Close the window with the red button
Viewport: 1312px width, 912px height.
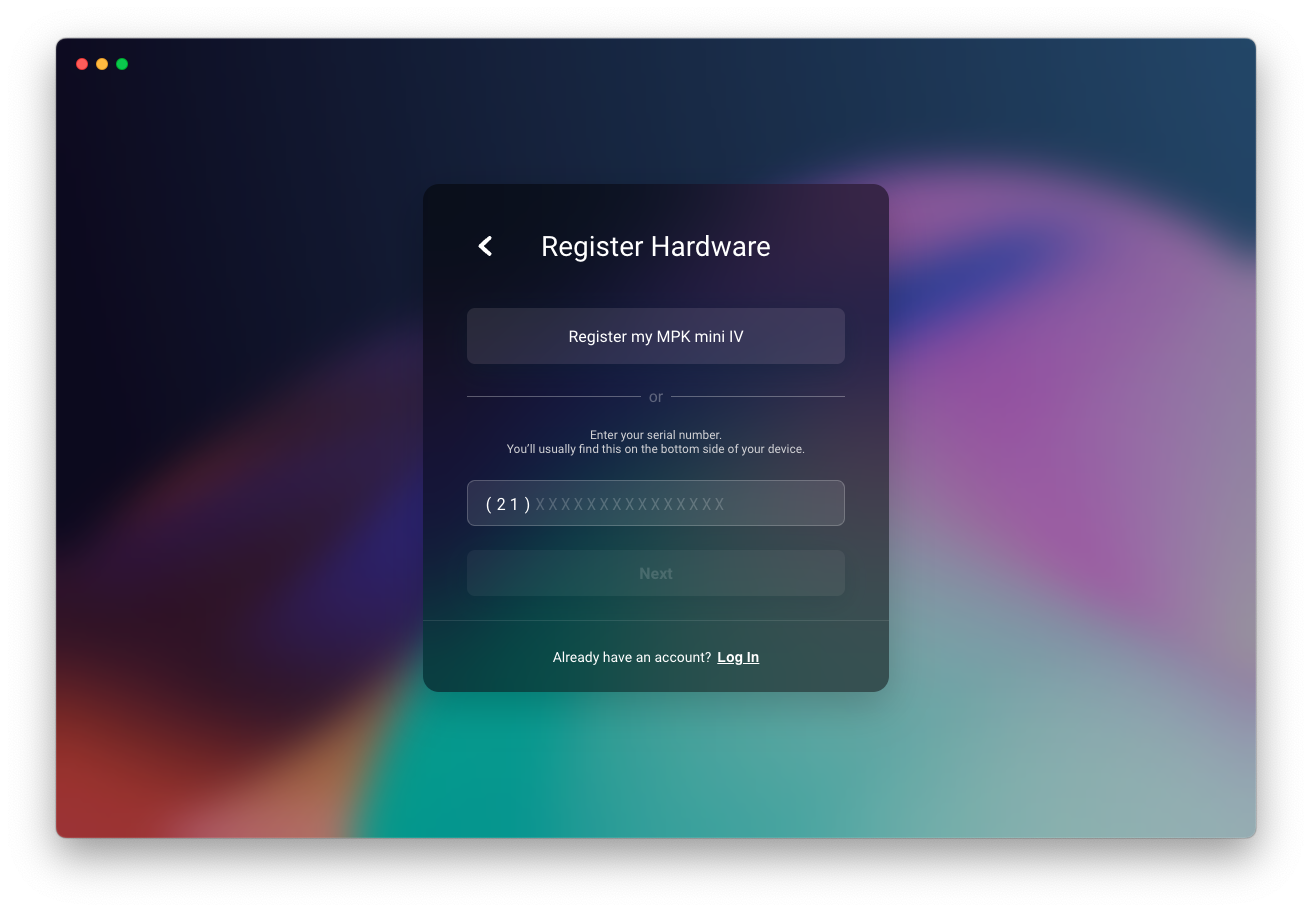pyautogui.click(x=82, y=64)
